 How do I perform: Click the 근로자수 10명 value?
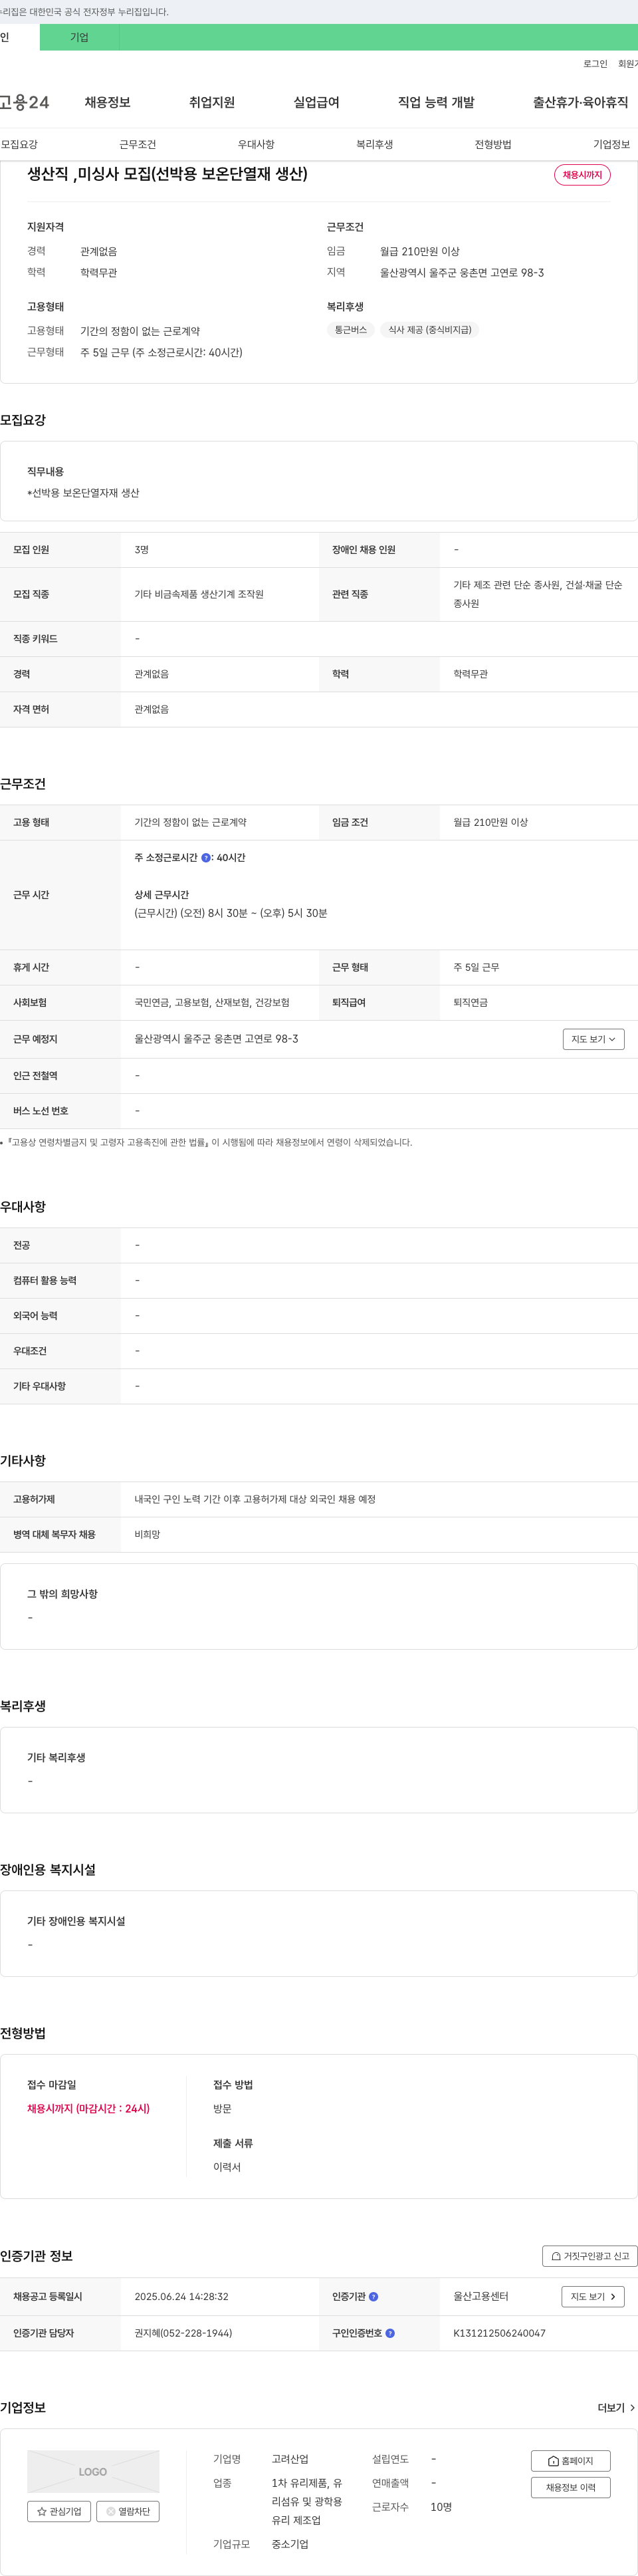[441, 2507]
